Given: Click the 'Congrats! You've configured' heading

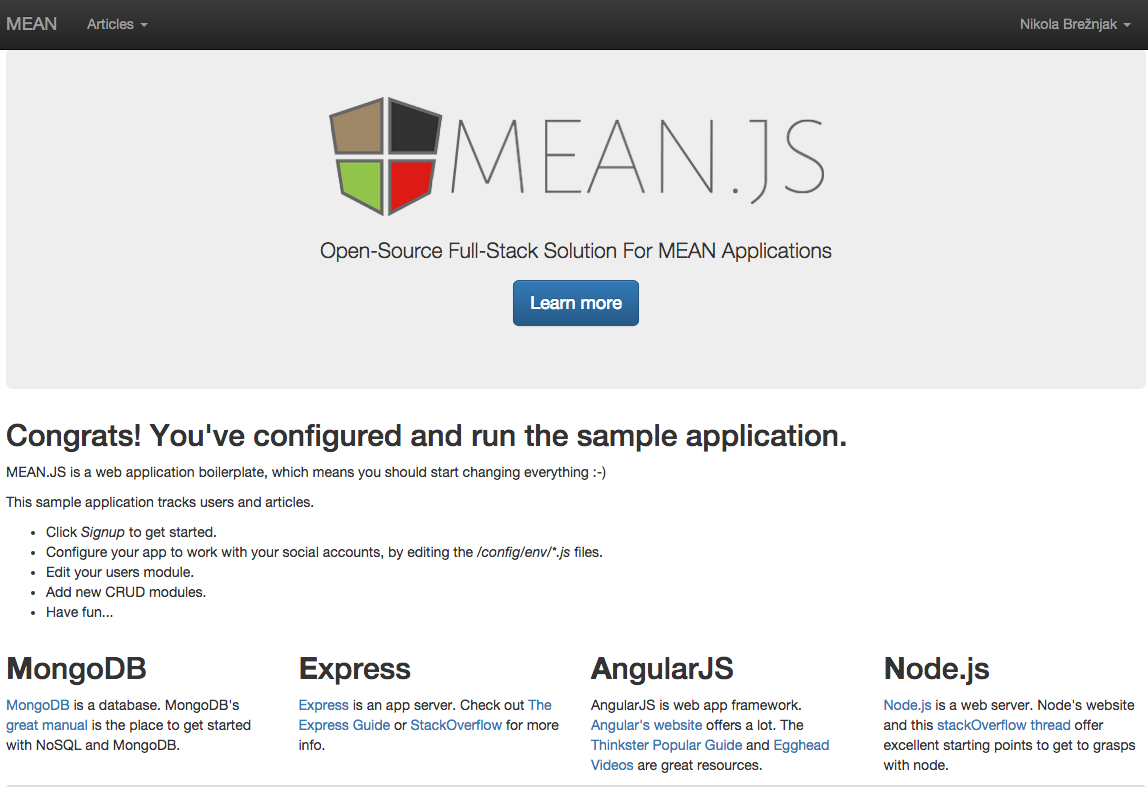Looking at the screenshot, I should [426, 436].
